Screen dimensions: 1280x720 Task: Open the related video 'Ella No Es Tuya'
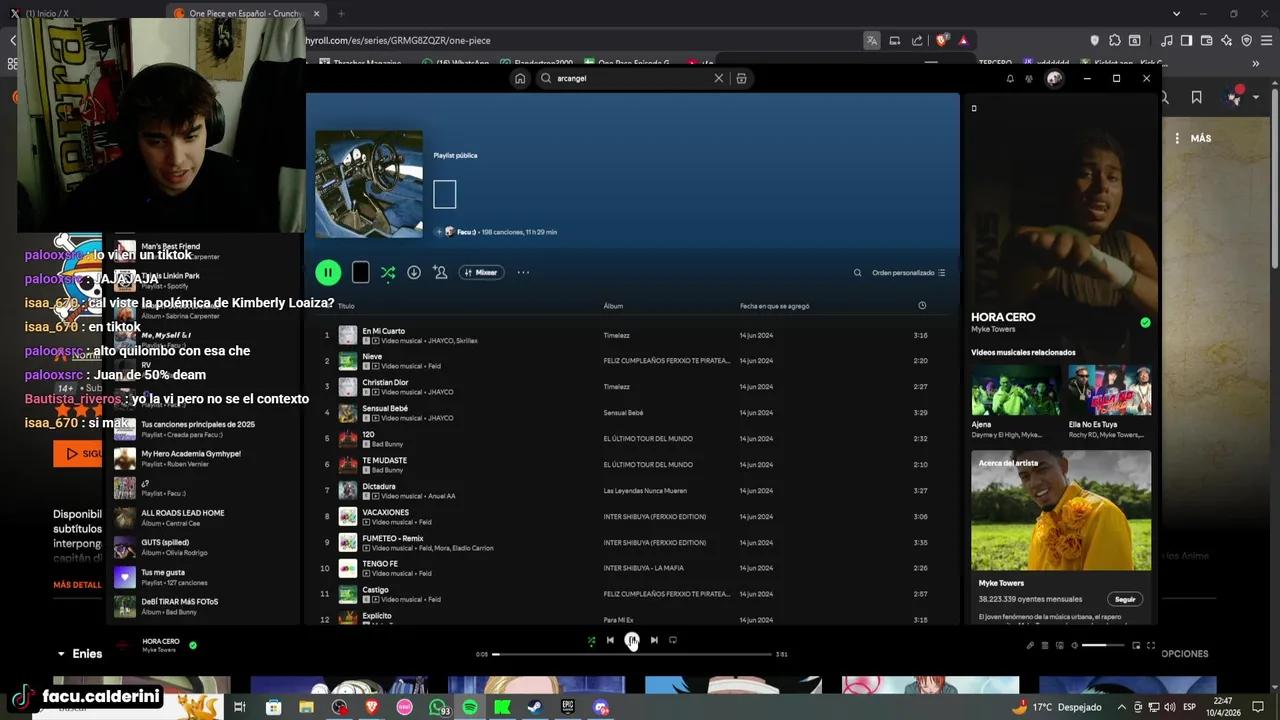(x=1109, y=390)
